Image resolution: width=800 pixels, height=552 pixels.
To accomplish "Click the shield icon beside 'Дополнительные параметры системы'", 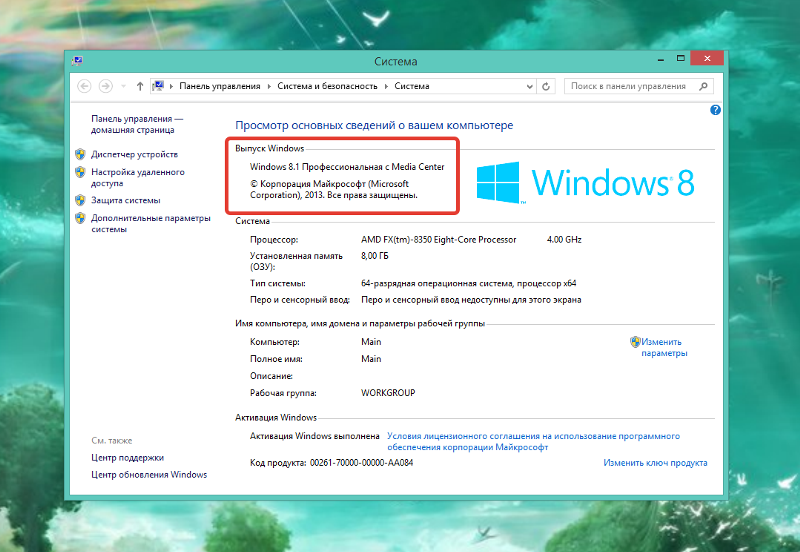I will [80, 218].
